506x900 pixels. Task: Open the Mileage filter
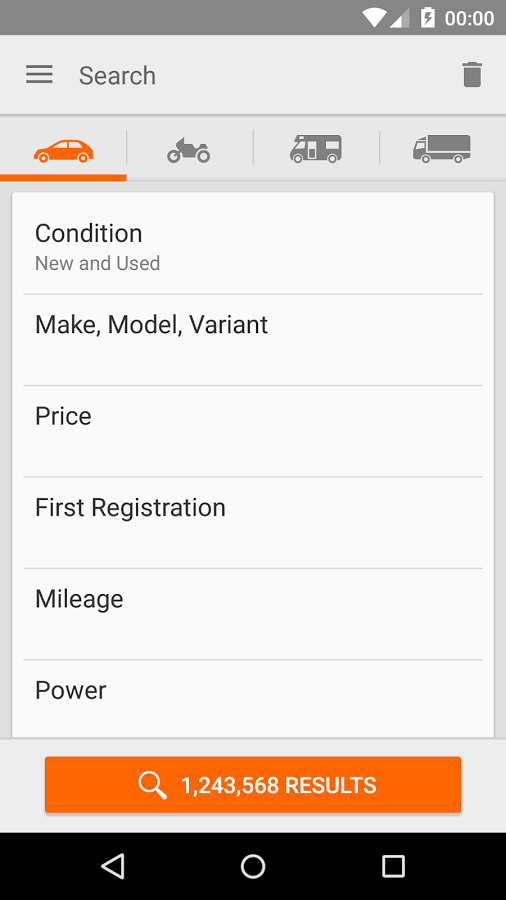click(253, 614)
